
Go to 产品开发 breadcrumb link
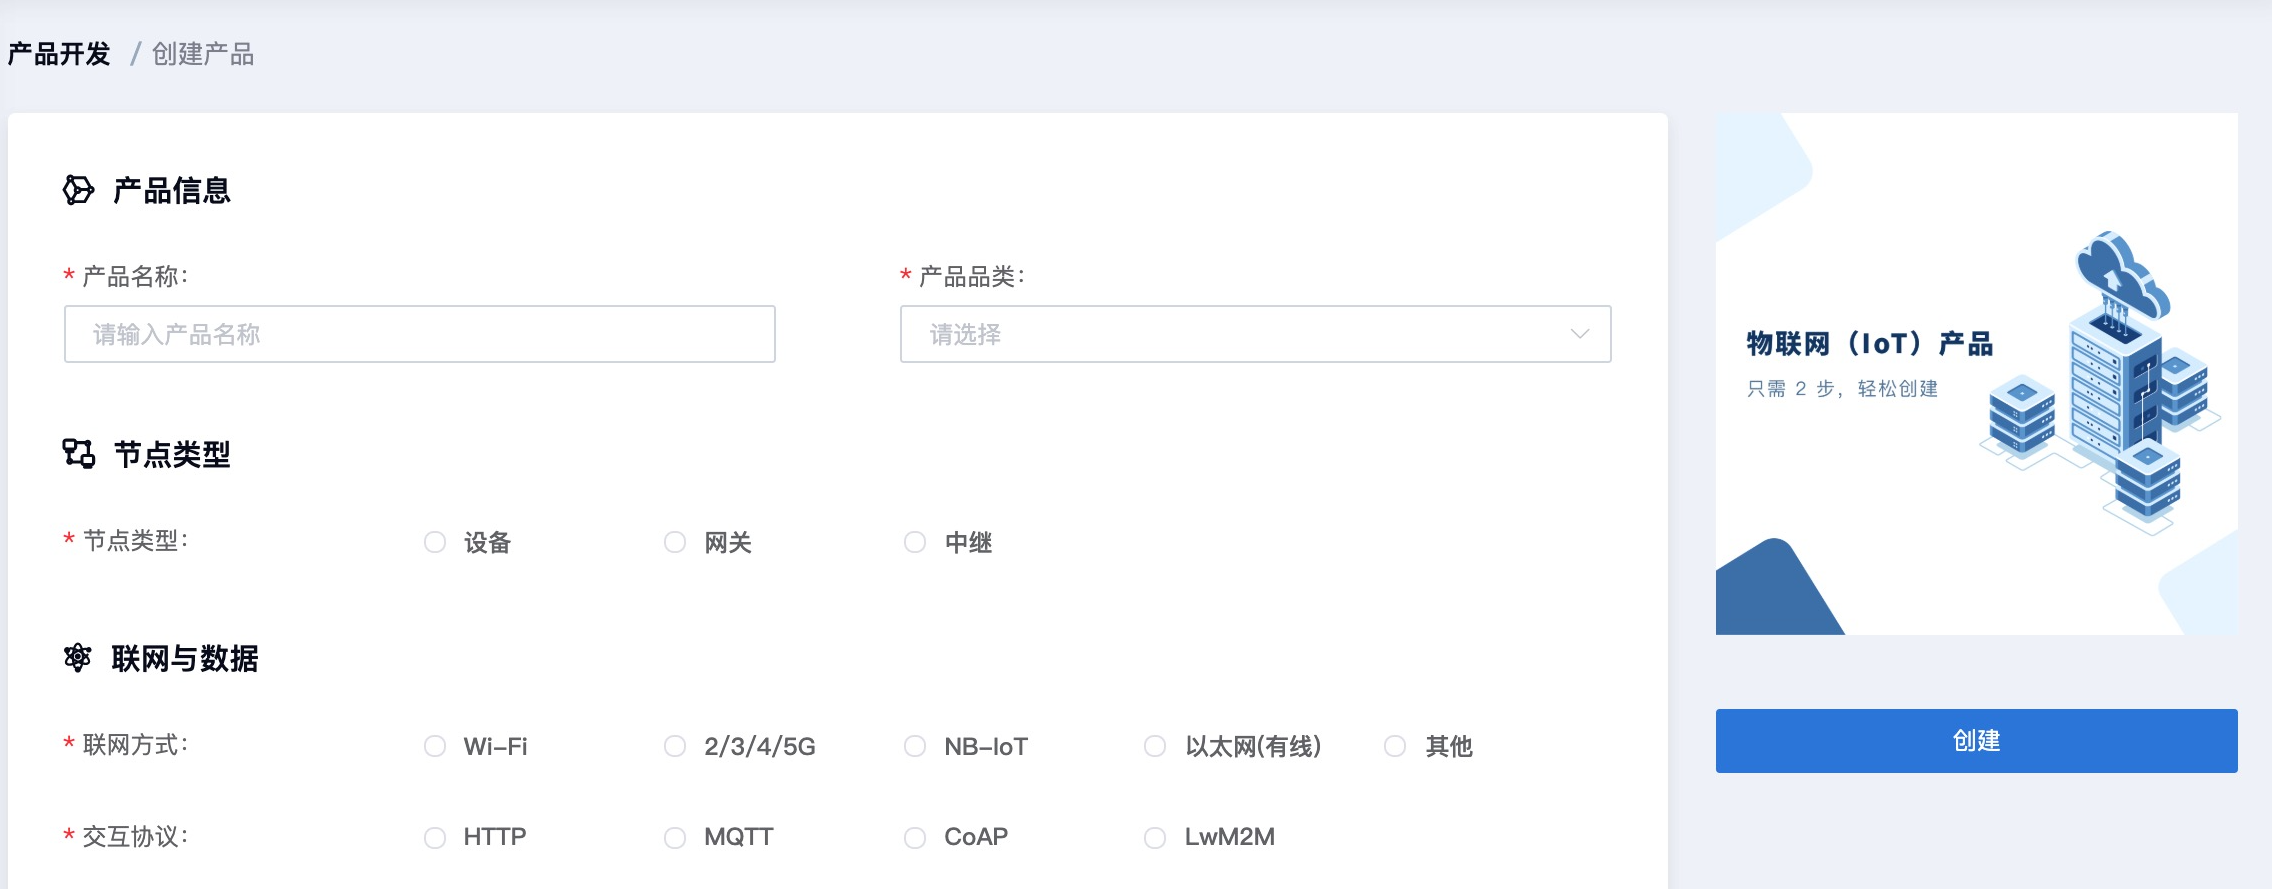[59, 54]
